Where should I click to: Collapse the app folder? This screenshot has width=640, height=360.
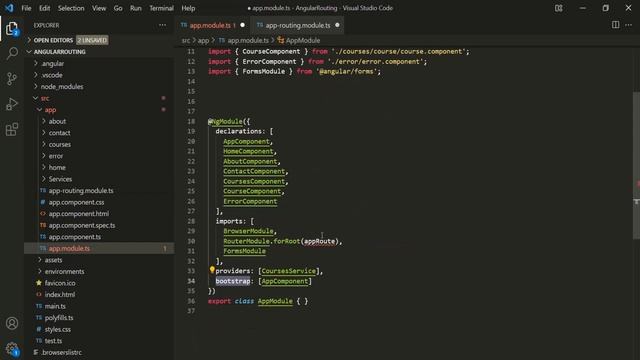(50, 110)
